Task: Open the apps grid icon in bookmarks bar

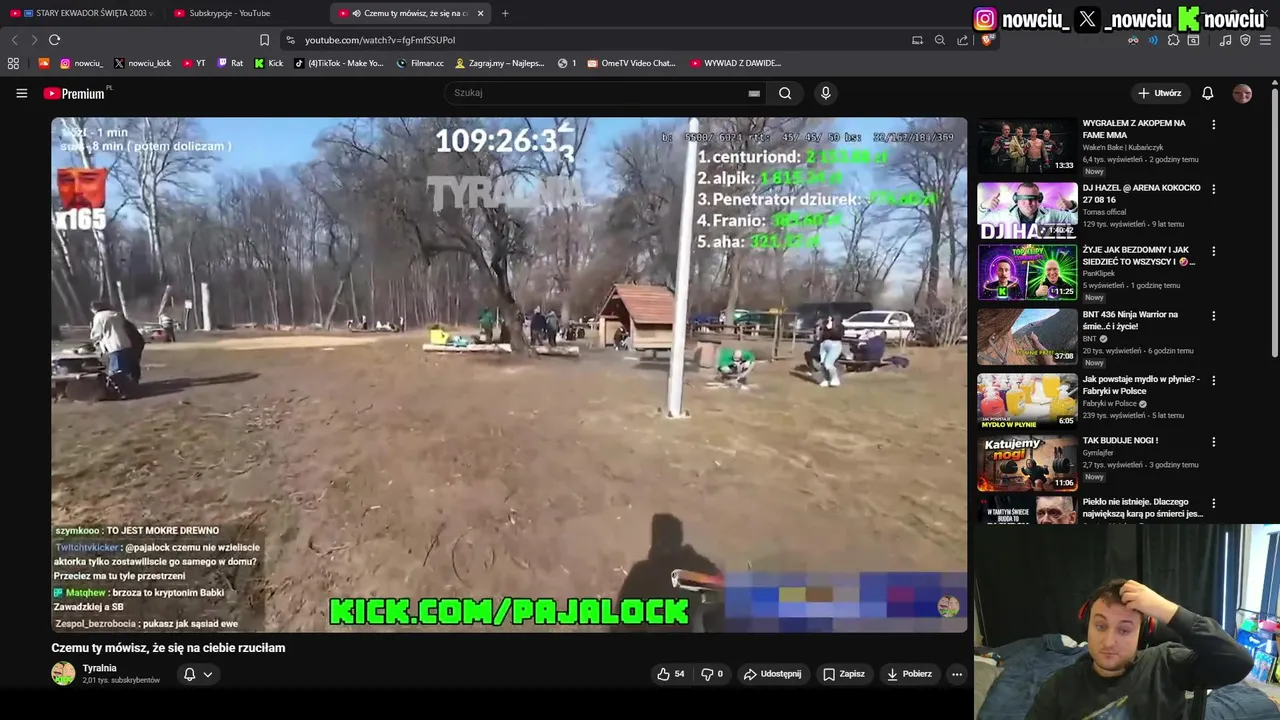Action: click(13, 63)
